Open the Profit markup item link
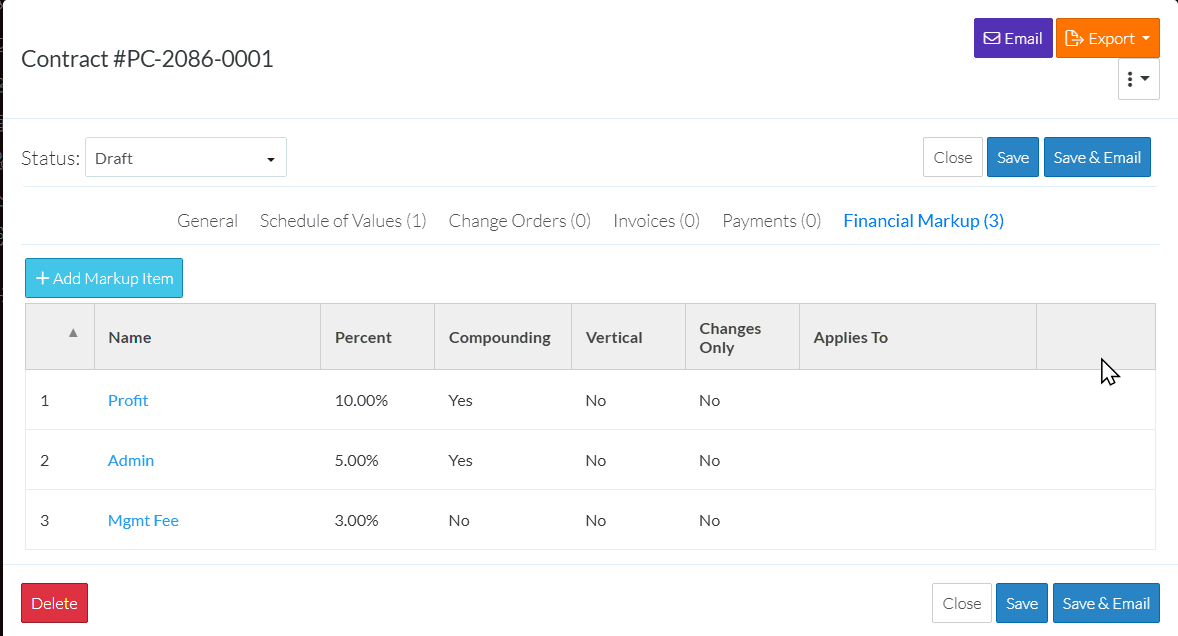 pos(128,400)
